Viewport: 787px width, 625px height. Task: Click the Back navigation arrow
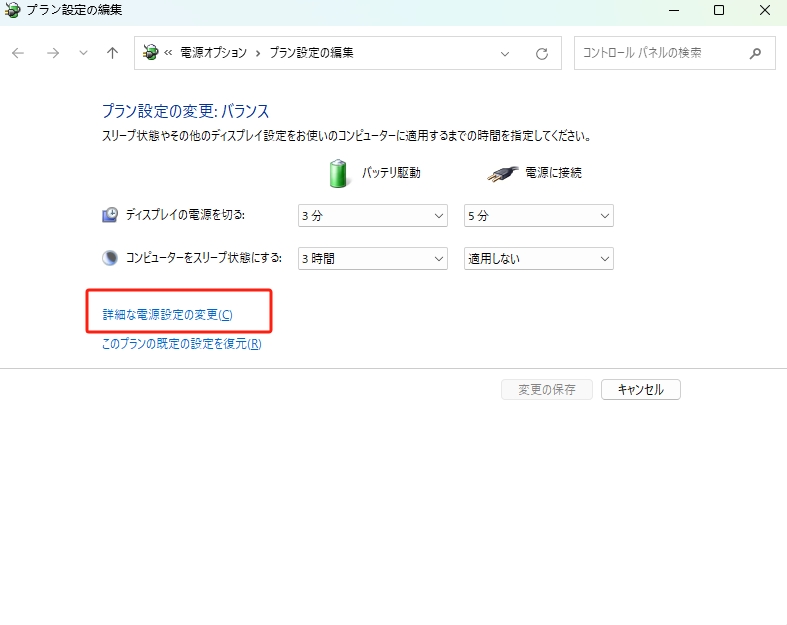pyautogui.click(x=18, y=53)
